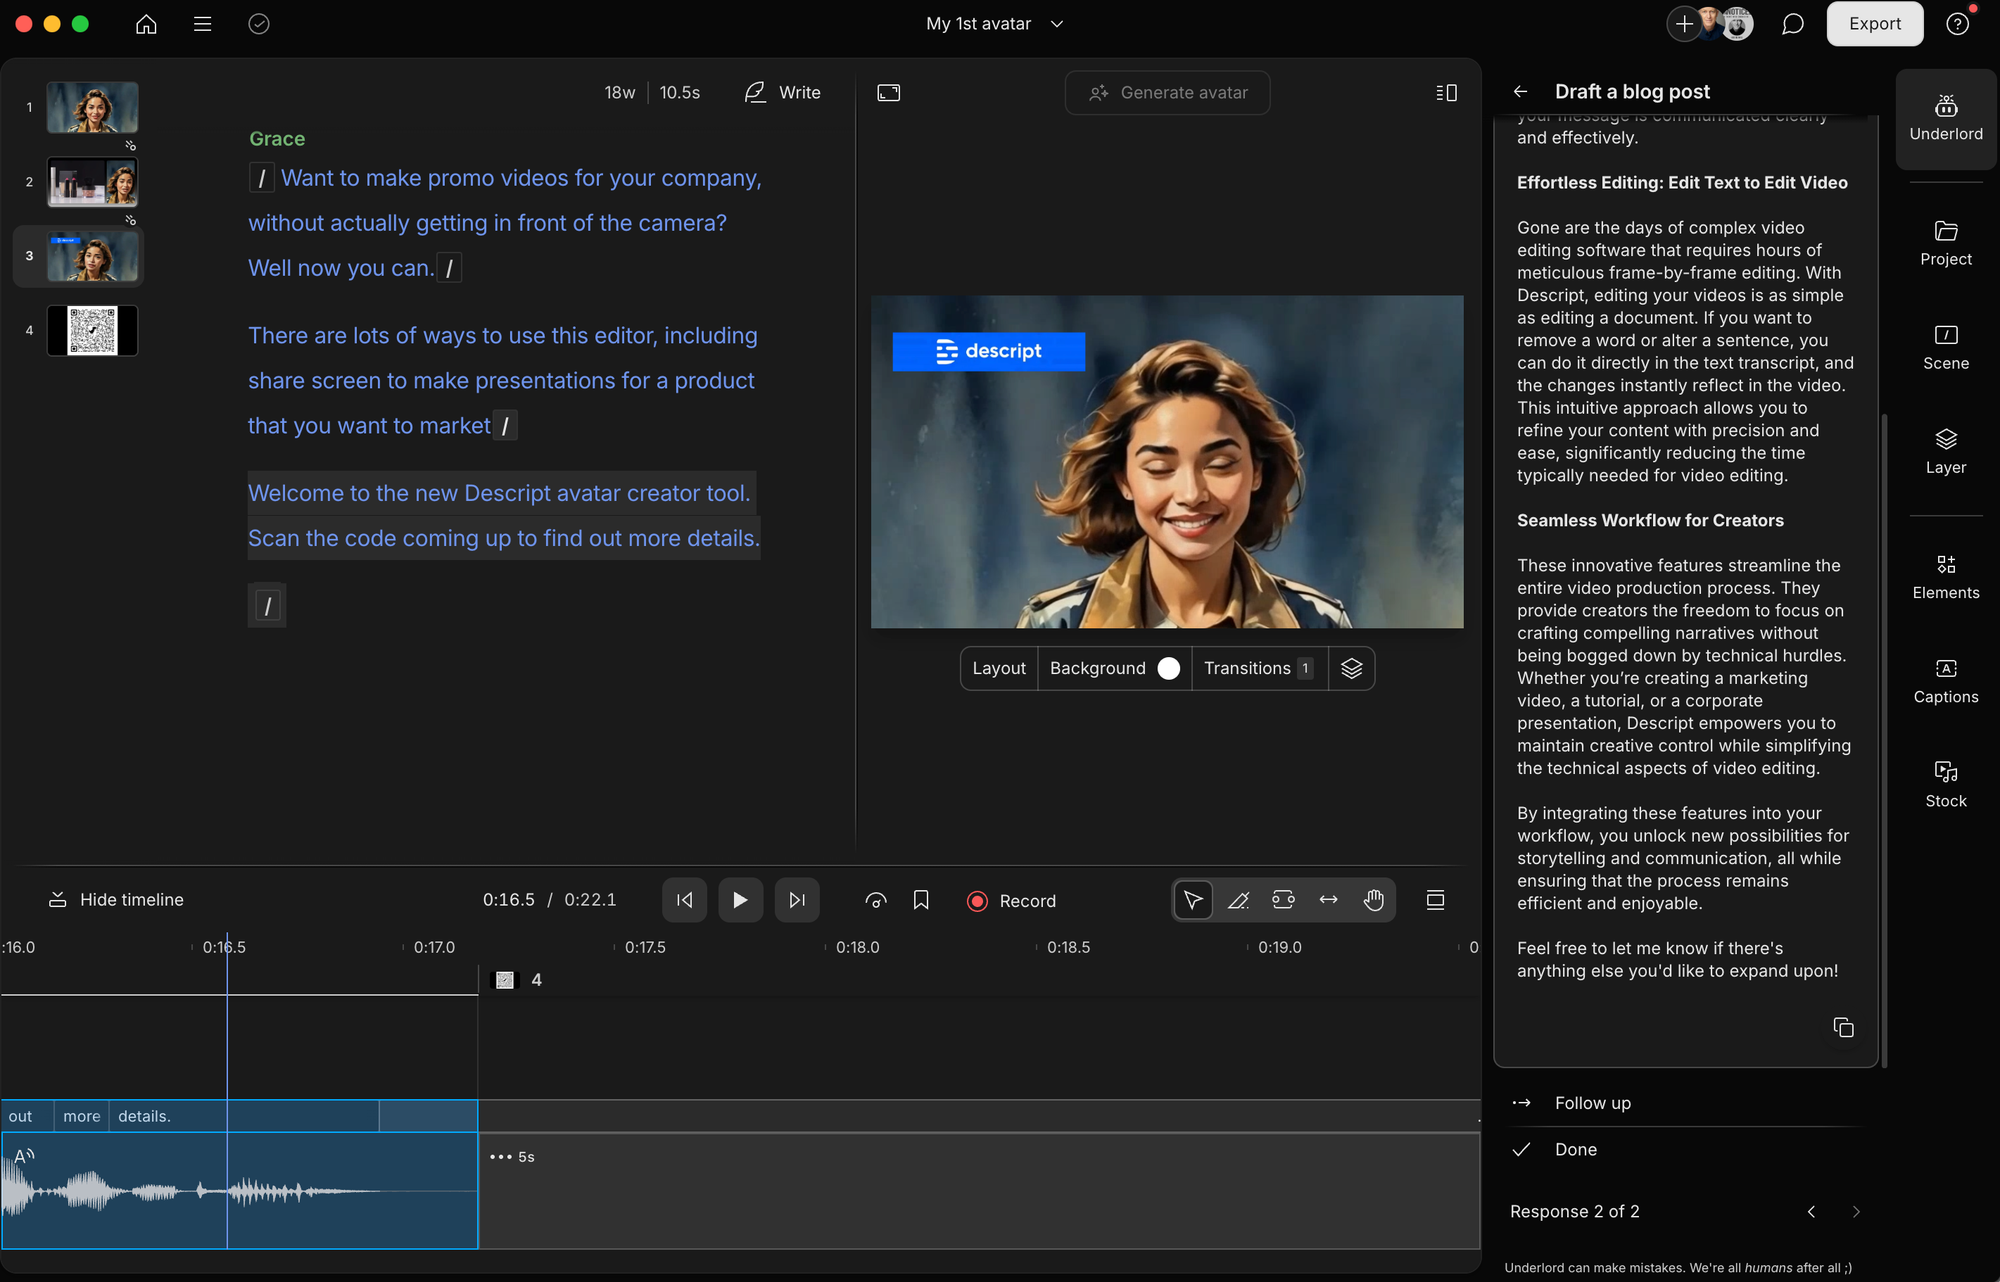Screen dimensions: 2000x1282
Task: Click scene 4 marker in timeline
Action: coord(519,980)
